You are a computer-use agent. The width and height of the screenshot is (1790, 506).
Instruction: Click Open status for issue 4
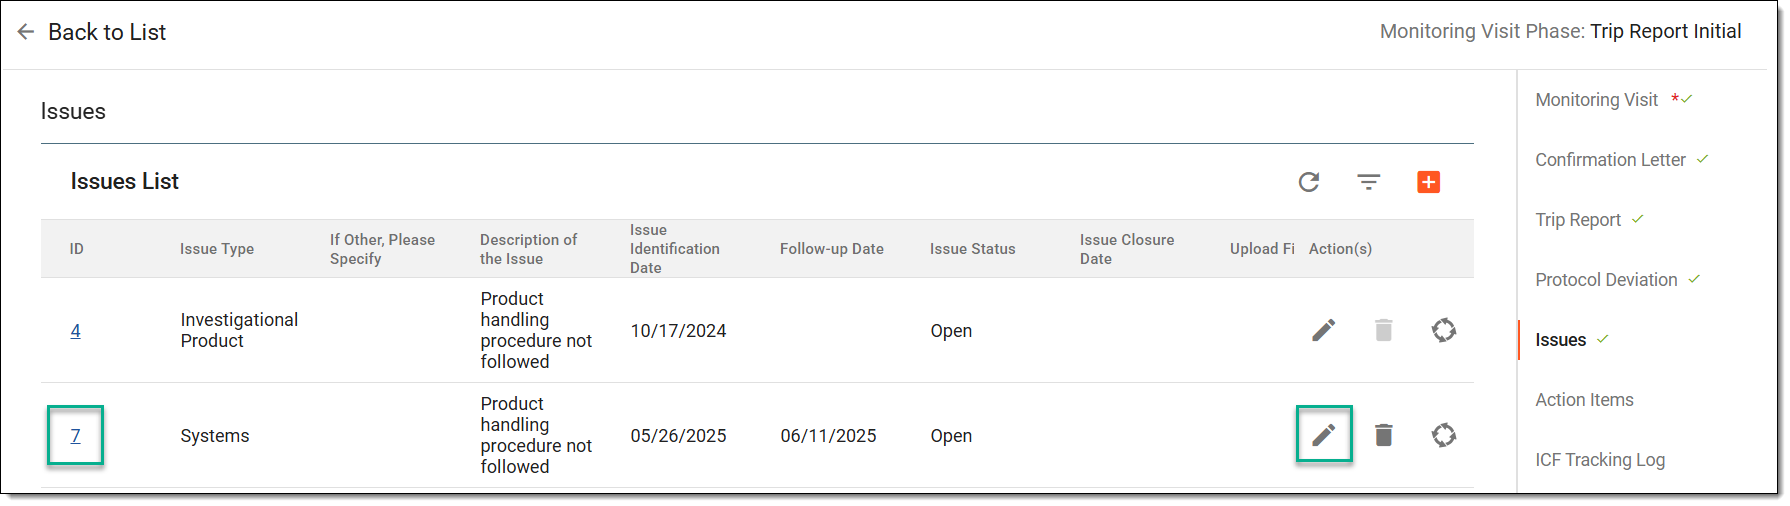tap(951, 331)
